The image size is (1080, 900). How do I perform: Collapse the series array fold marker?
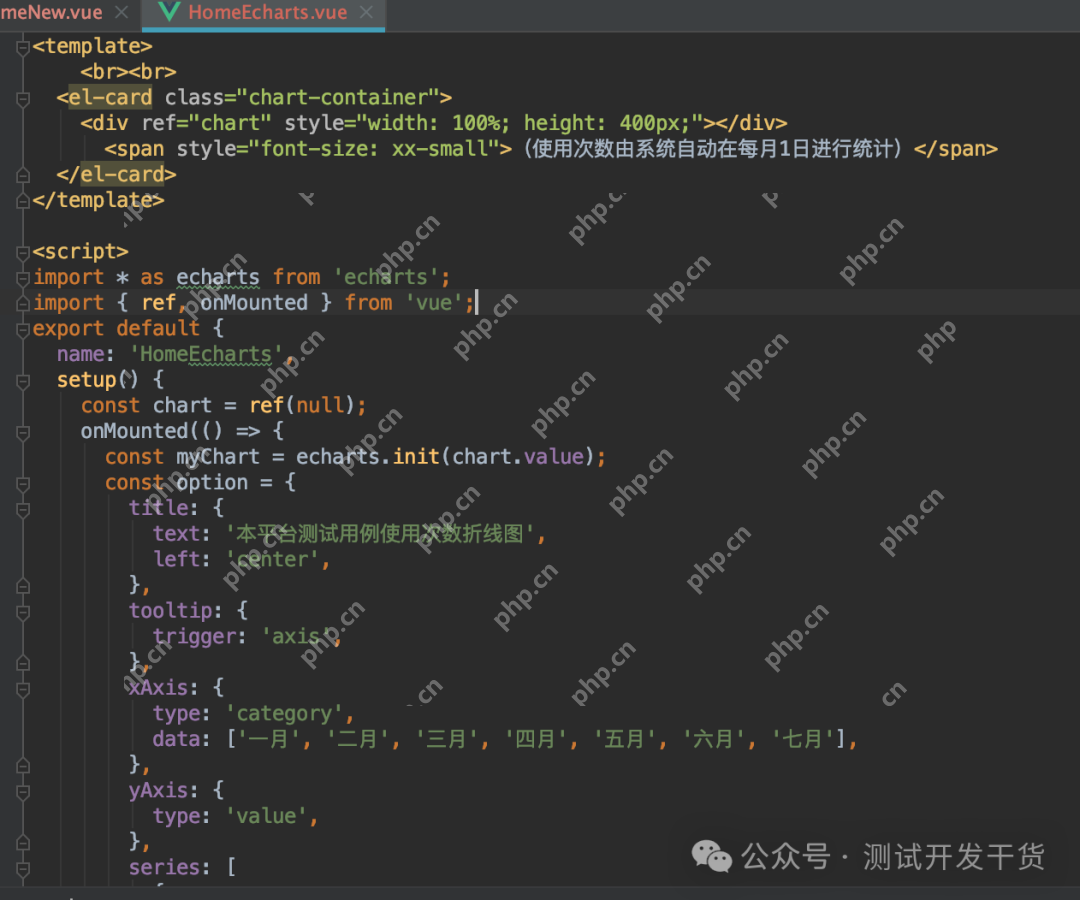pos(23,868)
